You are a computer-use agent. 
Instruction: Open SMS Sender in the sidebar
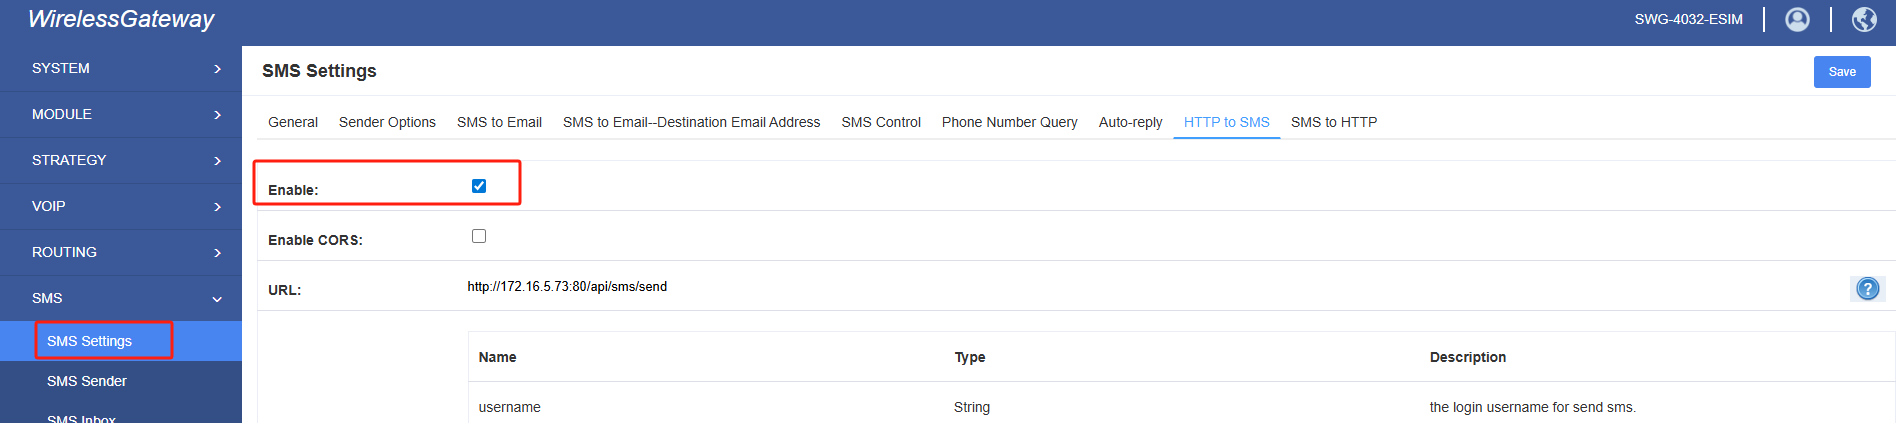click(87, 381)
